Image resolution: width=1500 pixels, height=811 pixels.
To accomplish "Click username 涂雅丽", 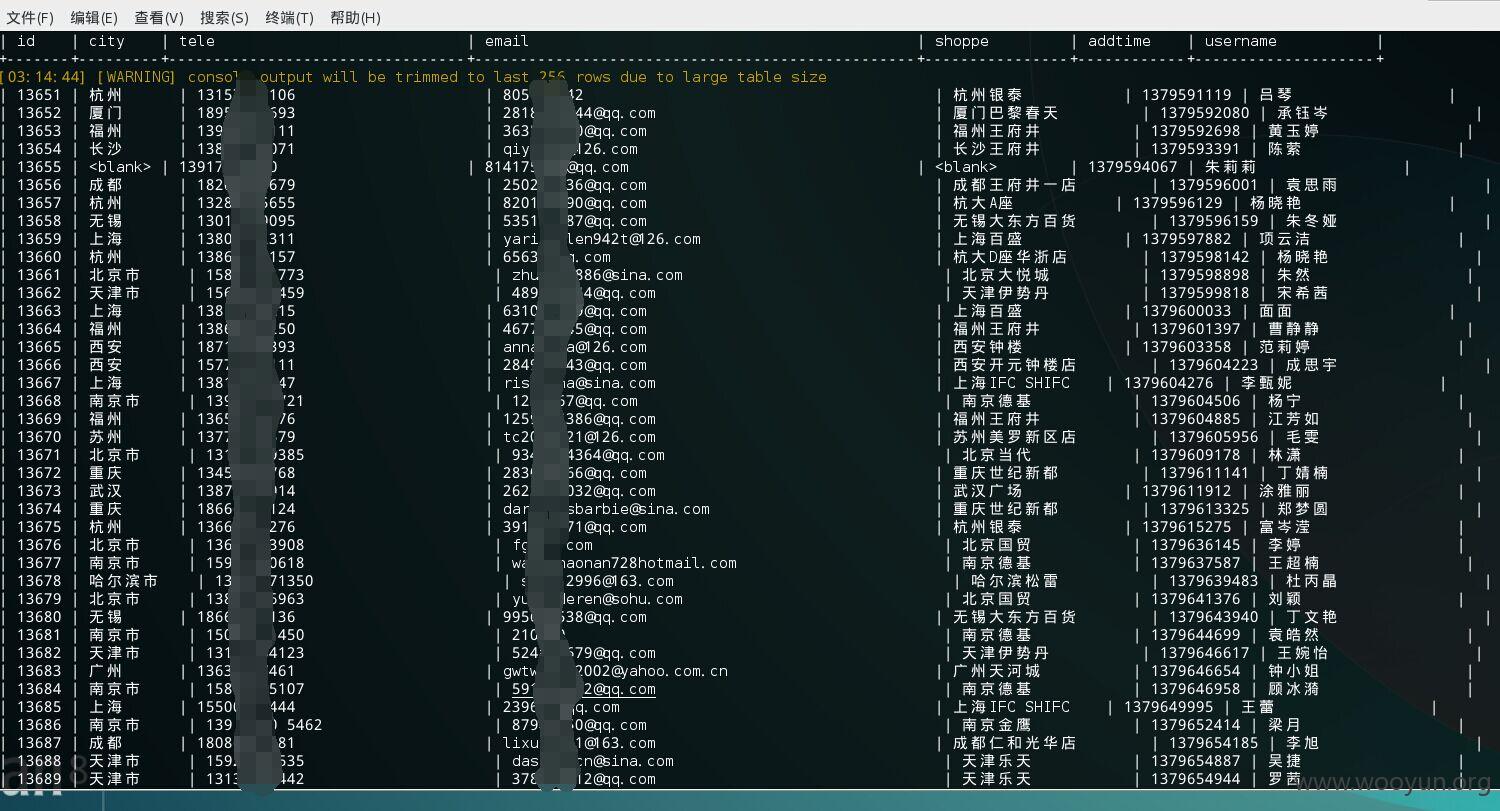I will pyautogui.click(x=1284, y=491).
